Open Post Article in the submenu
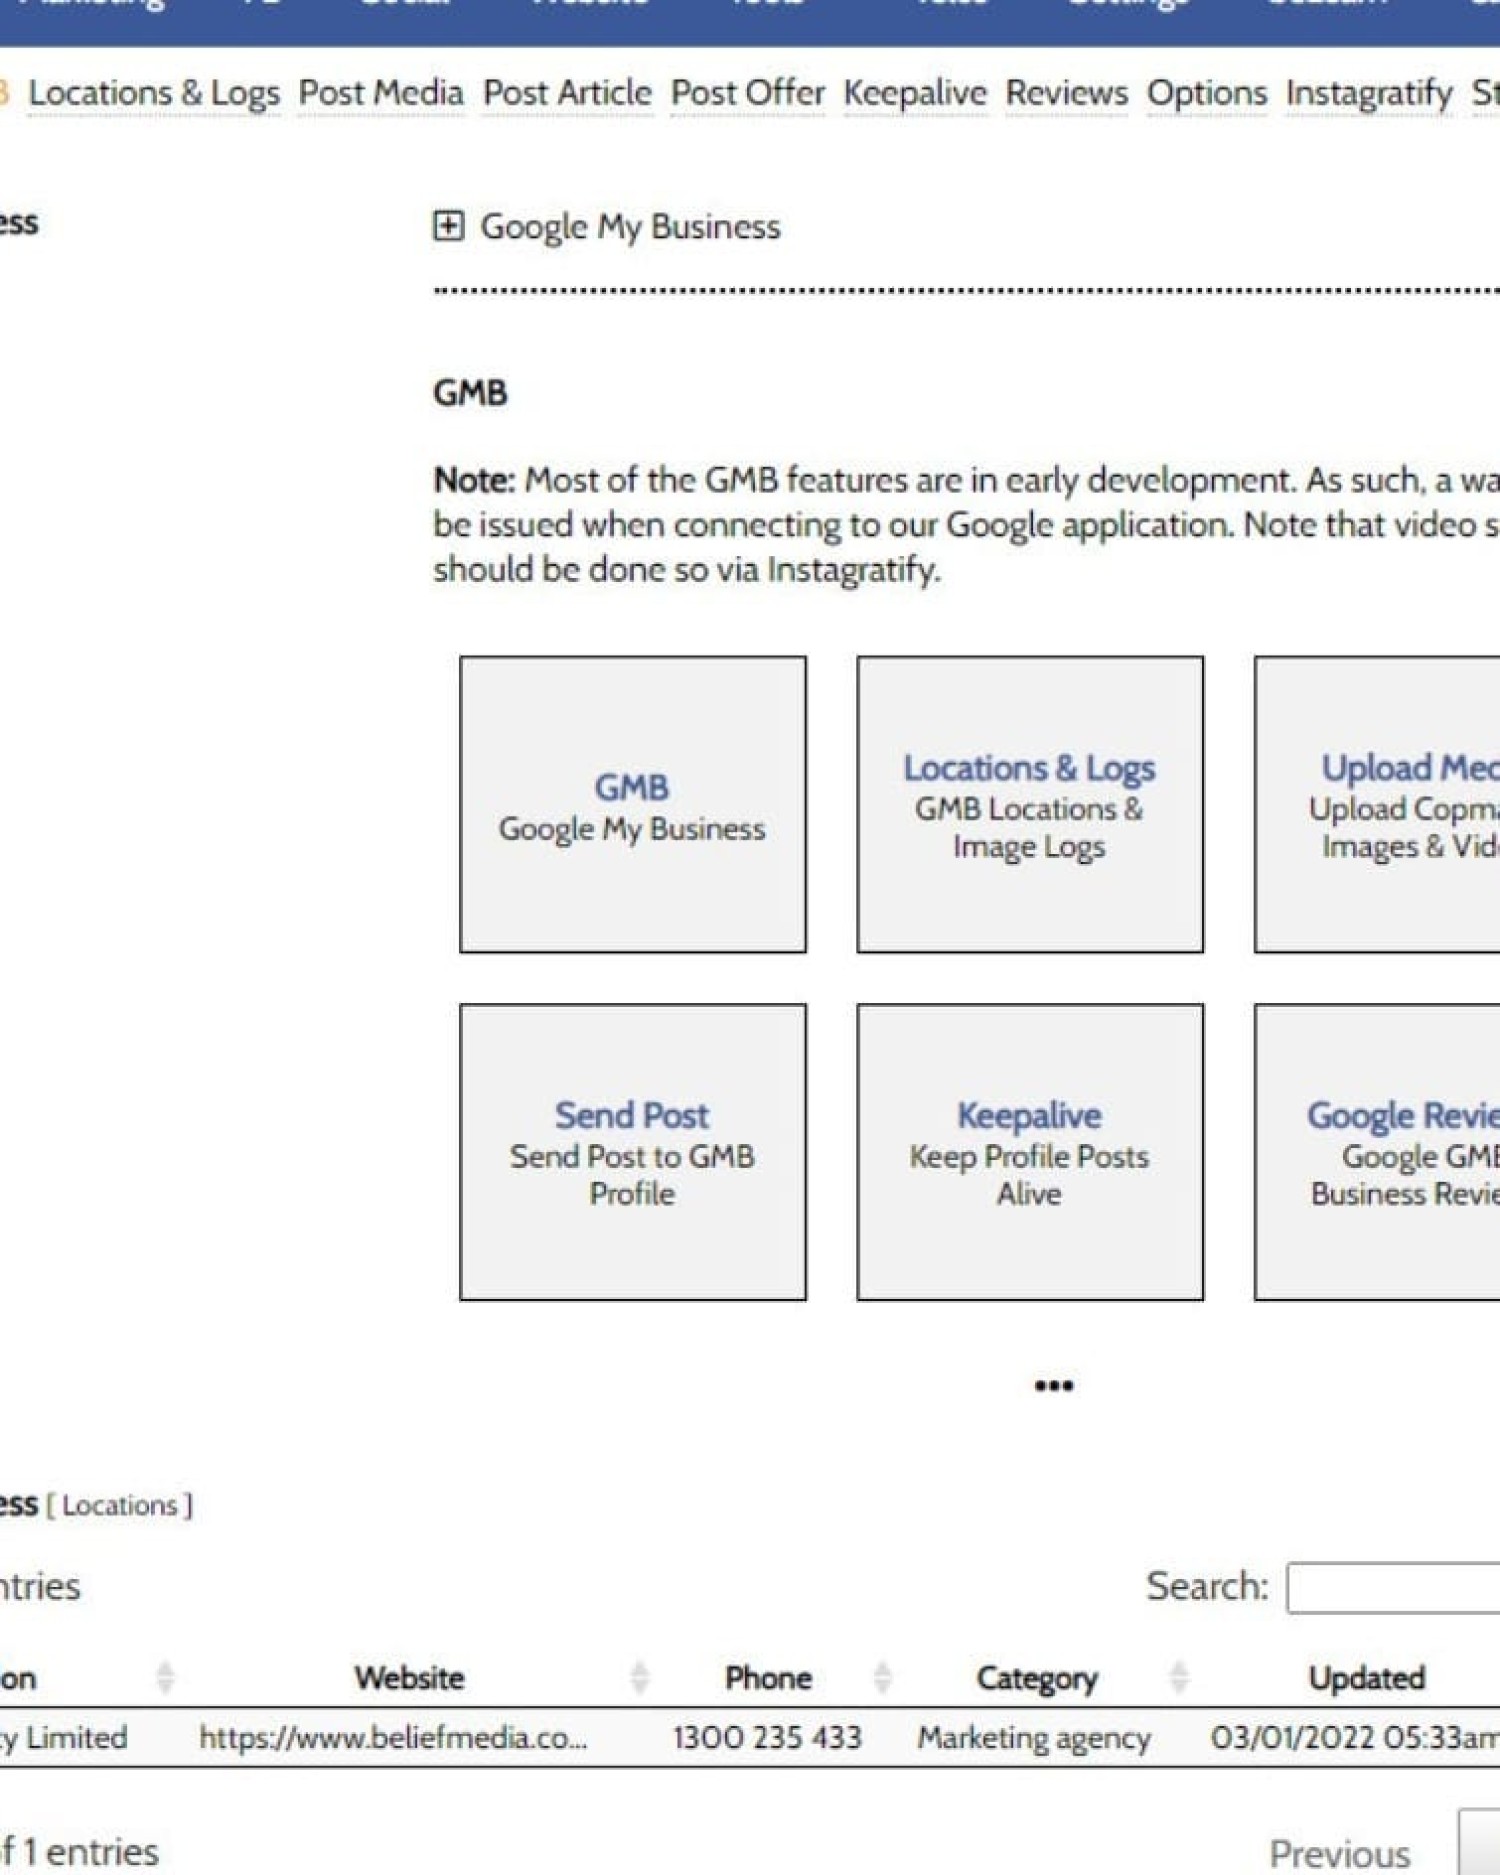 click(567, 93)
